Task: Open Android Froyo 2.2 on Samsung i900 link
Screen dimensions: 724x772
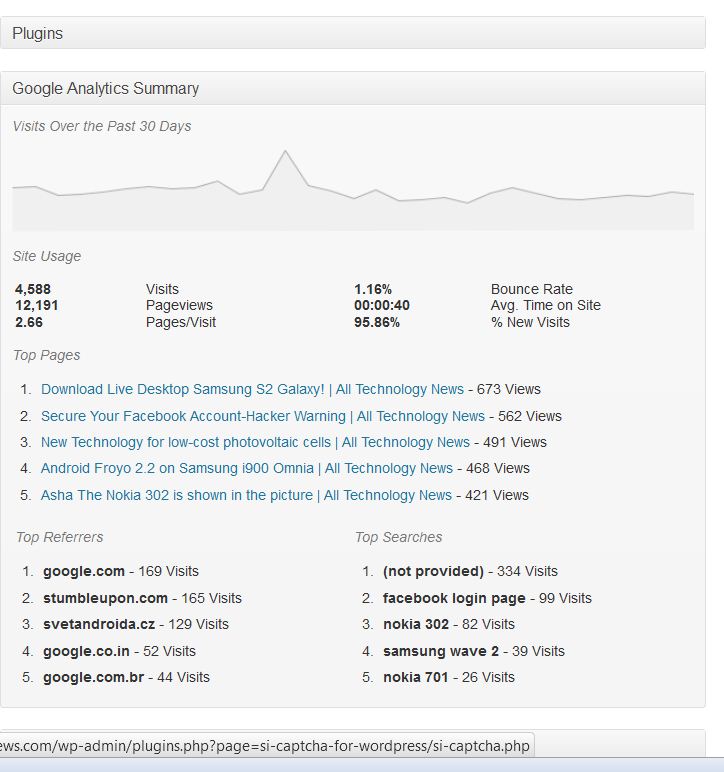Action: coord(247,468)
